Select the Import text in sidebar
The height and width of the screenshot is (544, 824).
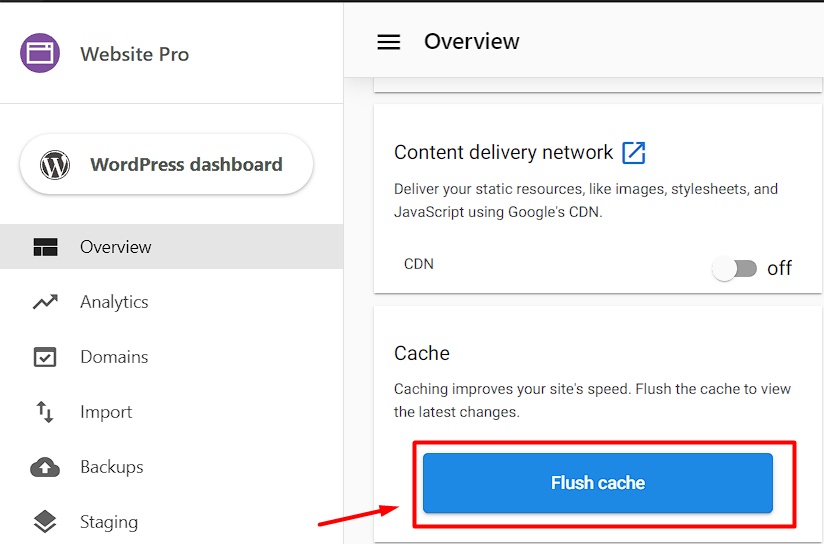pyautogui.click(x=106, y=412)
